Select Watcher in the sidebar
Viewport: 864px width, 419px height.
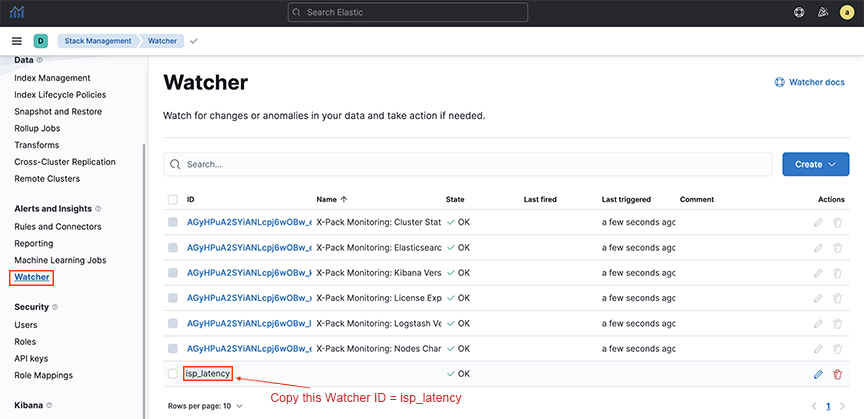tap(32, 277)
